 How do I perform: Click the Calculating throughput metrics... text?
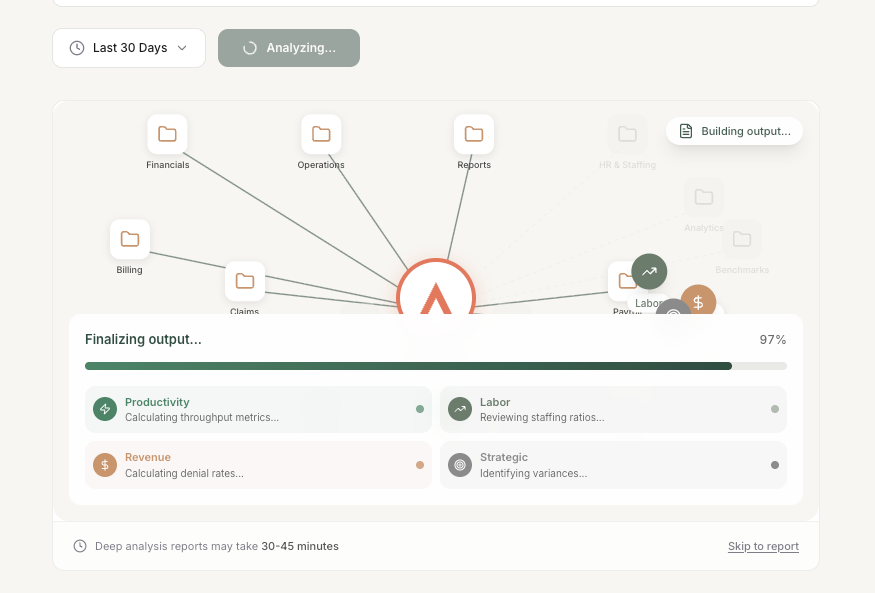click(x=202, y=417)
